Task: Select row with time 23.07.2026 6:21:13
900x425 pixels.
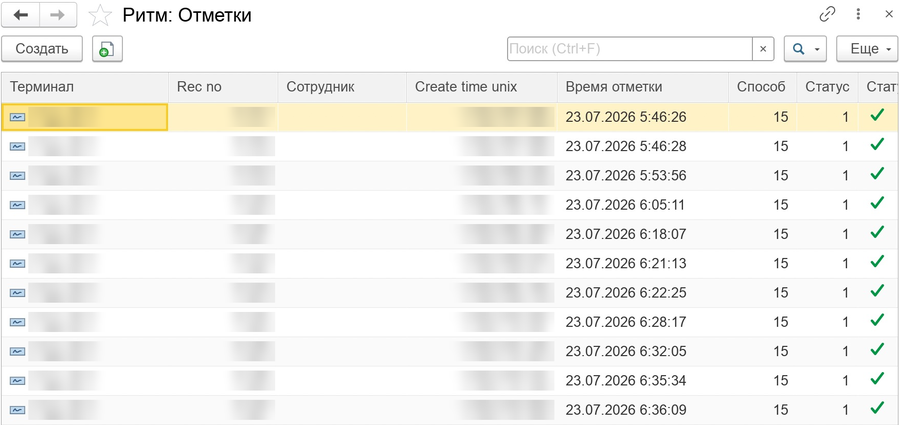Action: click(x=450, y=264)
